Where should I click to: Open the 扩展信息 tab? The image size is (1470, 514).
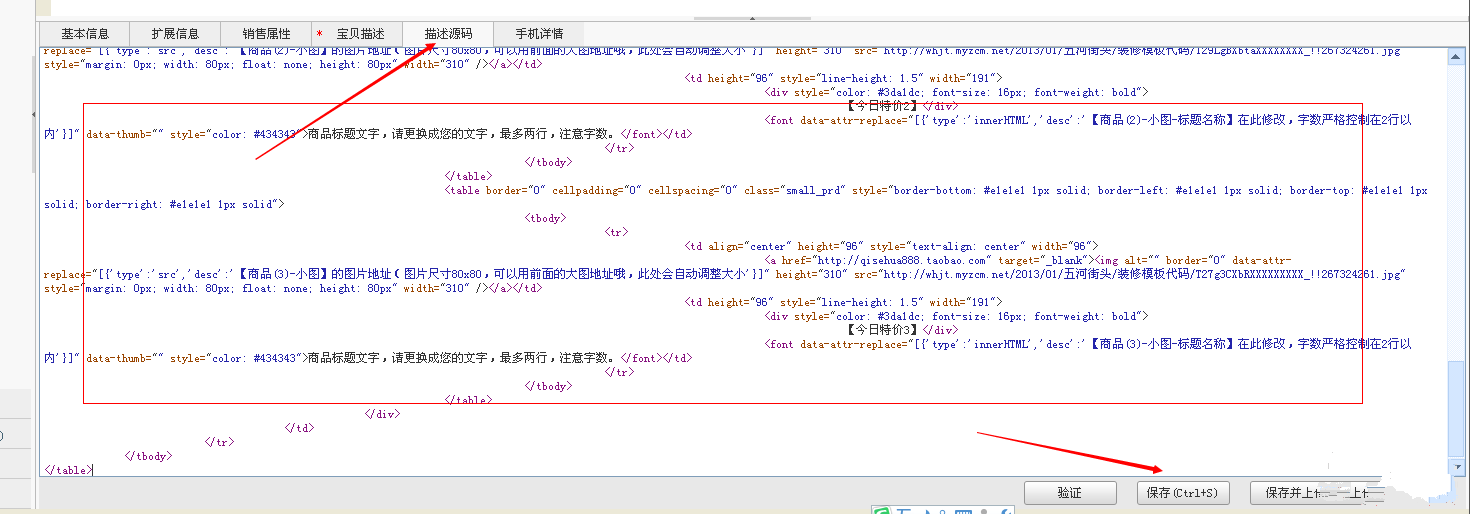point(175,34)
